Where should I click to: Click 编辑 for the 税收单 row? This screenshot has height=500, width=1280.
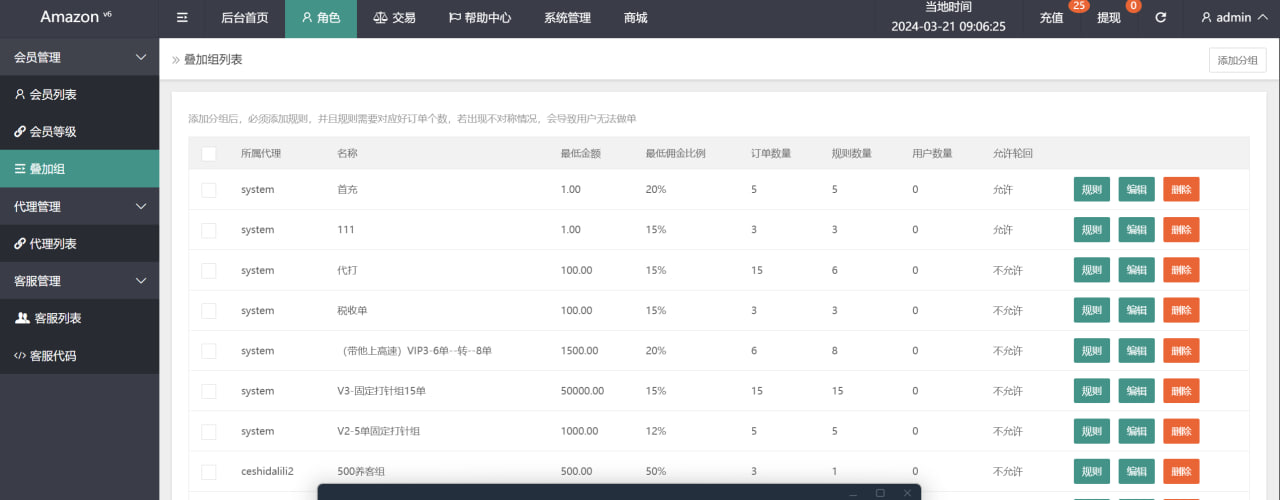(1136, 310)
